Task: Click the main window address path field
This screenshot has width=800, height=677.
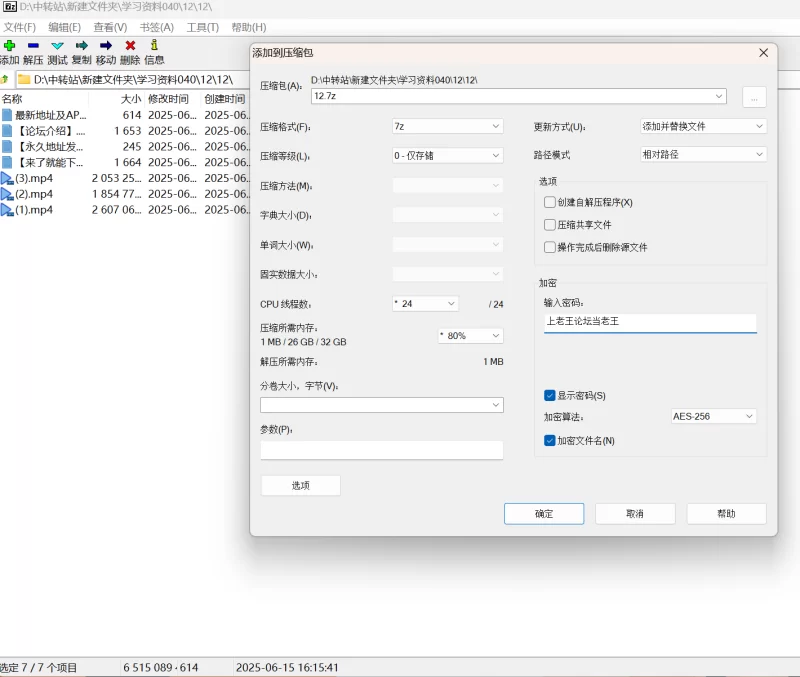Action: coord(133,79)
